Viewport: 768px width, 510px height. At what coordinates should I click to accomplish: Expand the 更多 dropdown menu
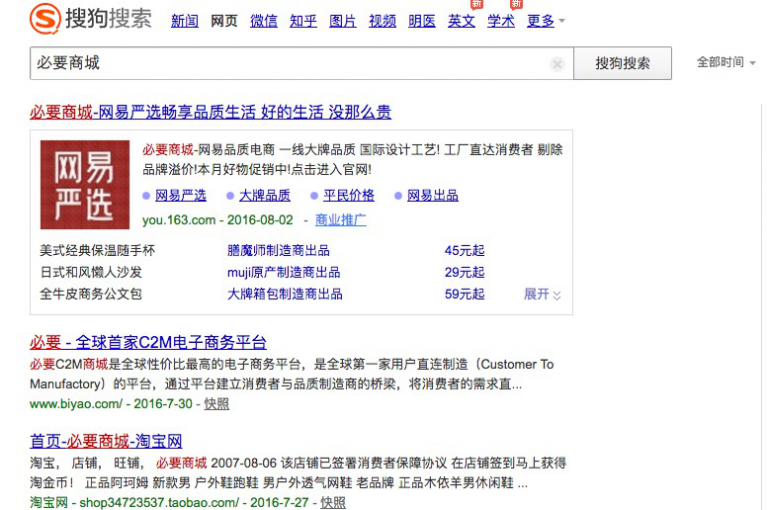point(545,21)
